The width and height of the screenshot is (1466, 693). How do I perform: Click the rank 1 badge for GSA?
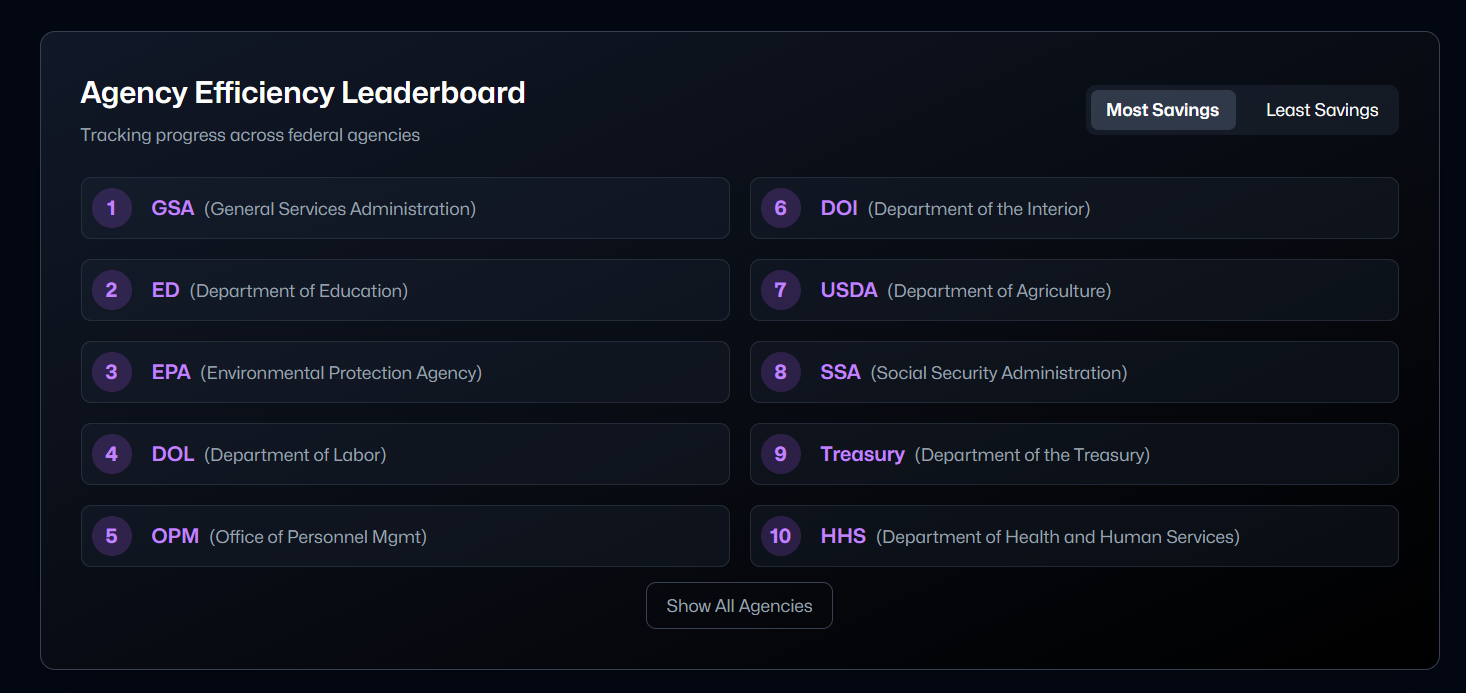112,208
